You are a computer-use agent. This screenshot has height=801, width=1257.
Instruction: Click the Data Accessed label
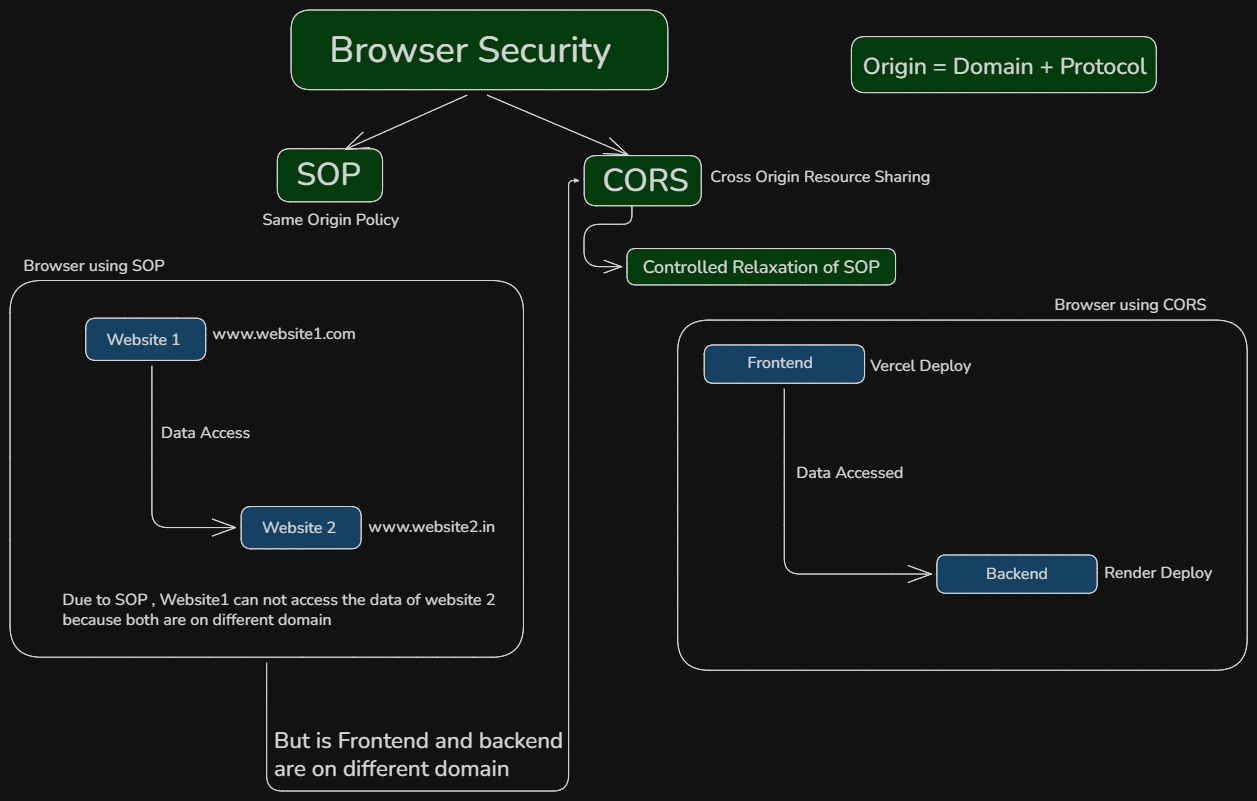coord(849,473)
